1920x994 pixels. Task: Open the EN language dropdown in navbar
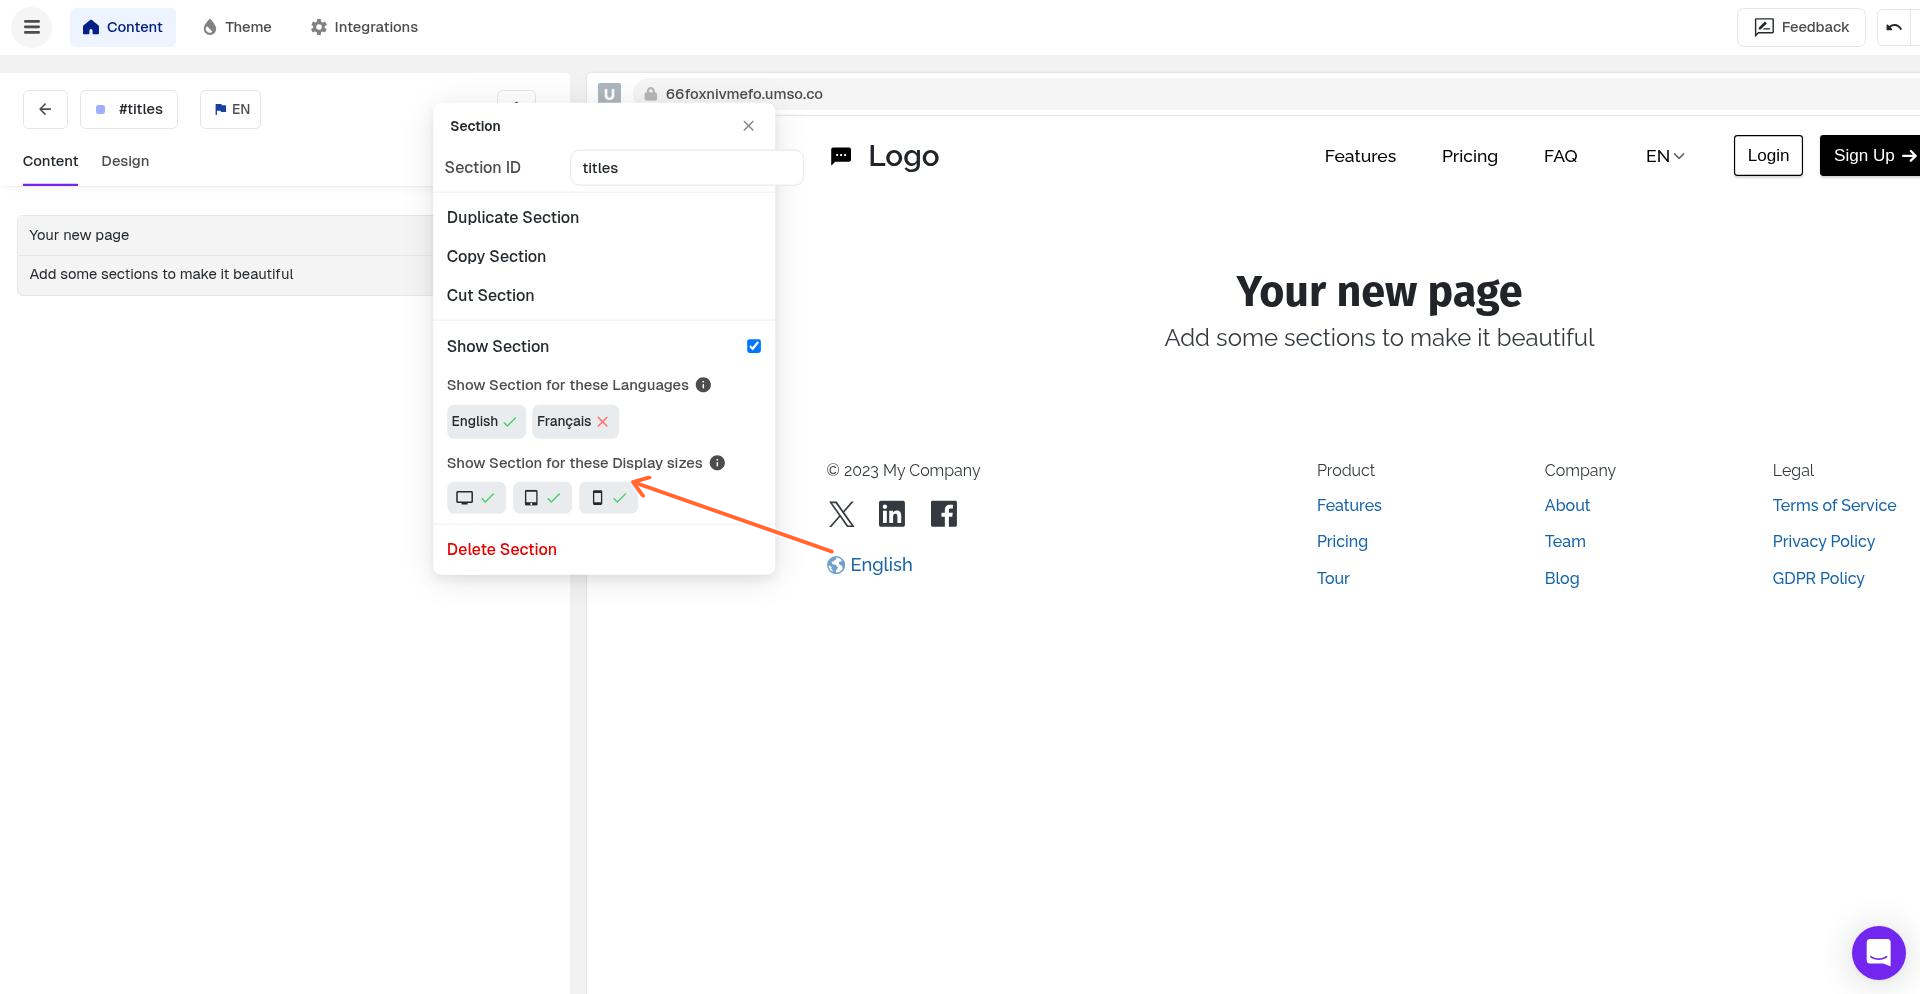(x=1663, y=156)
